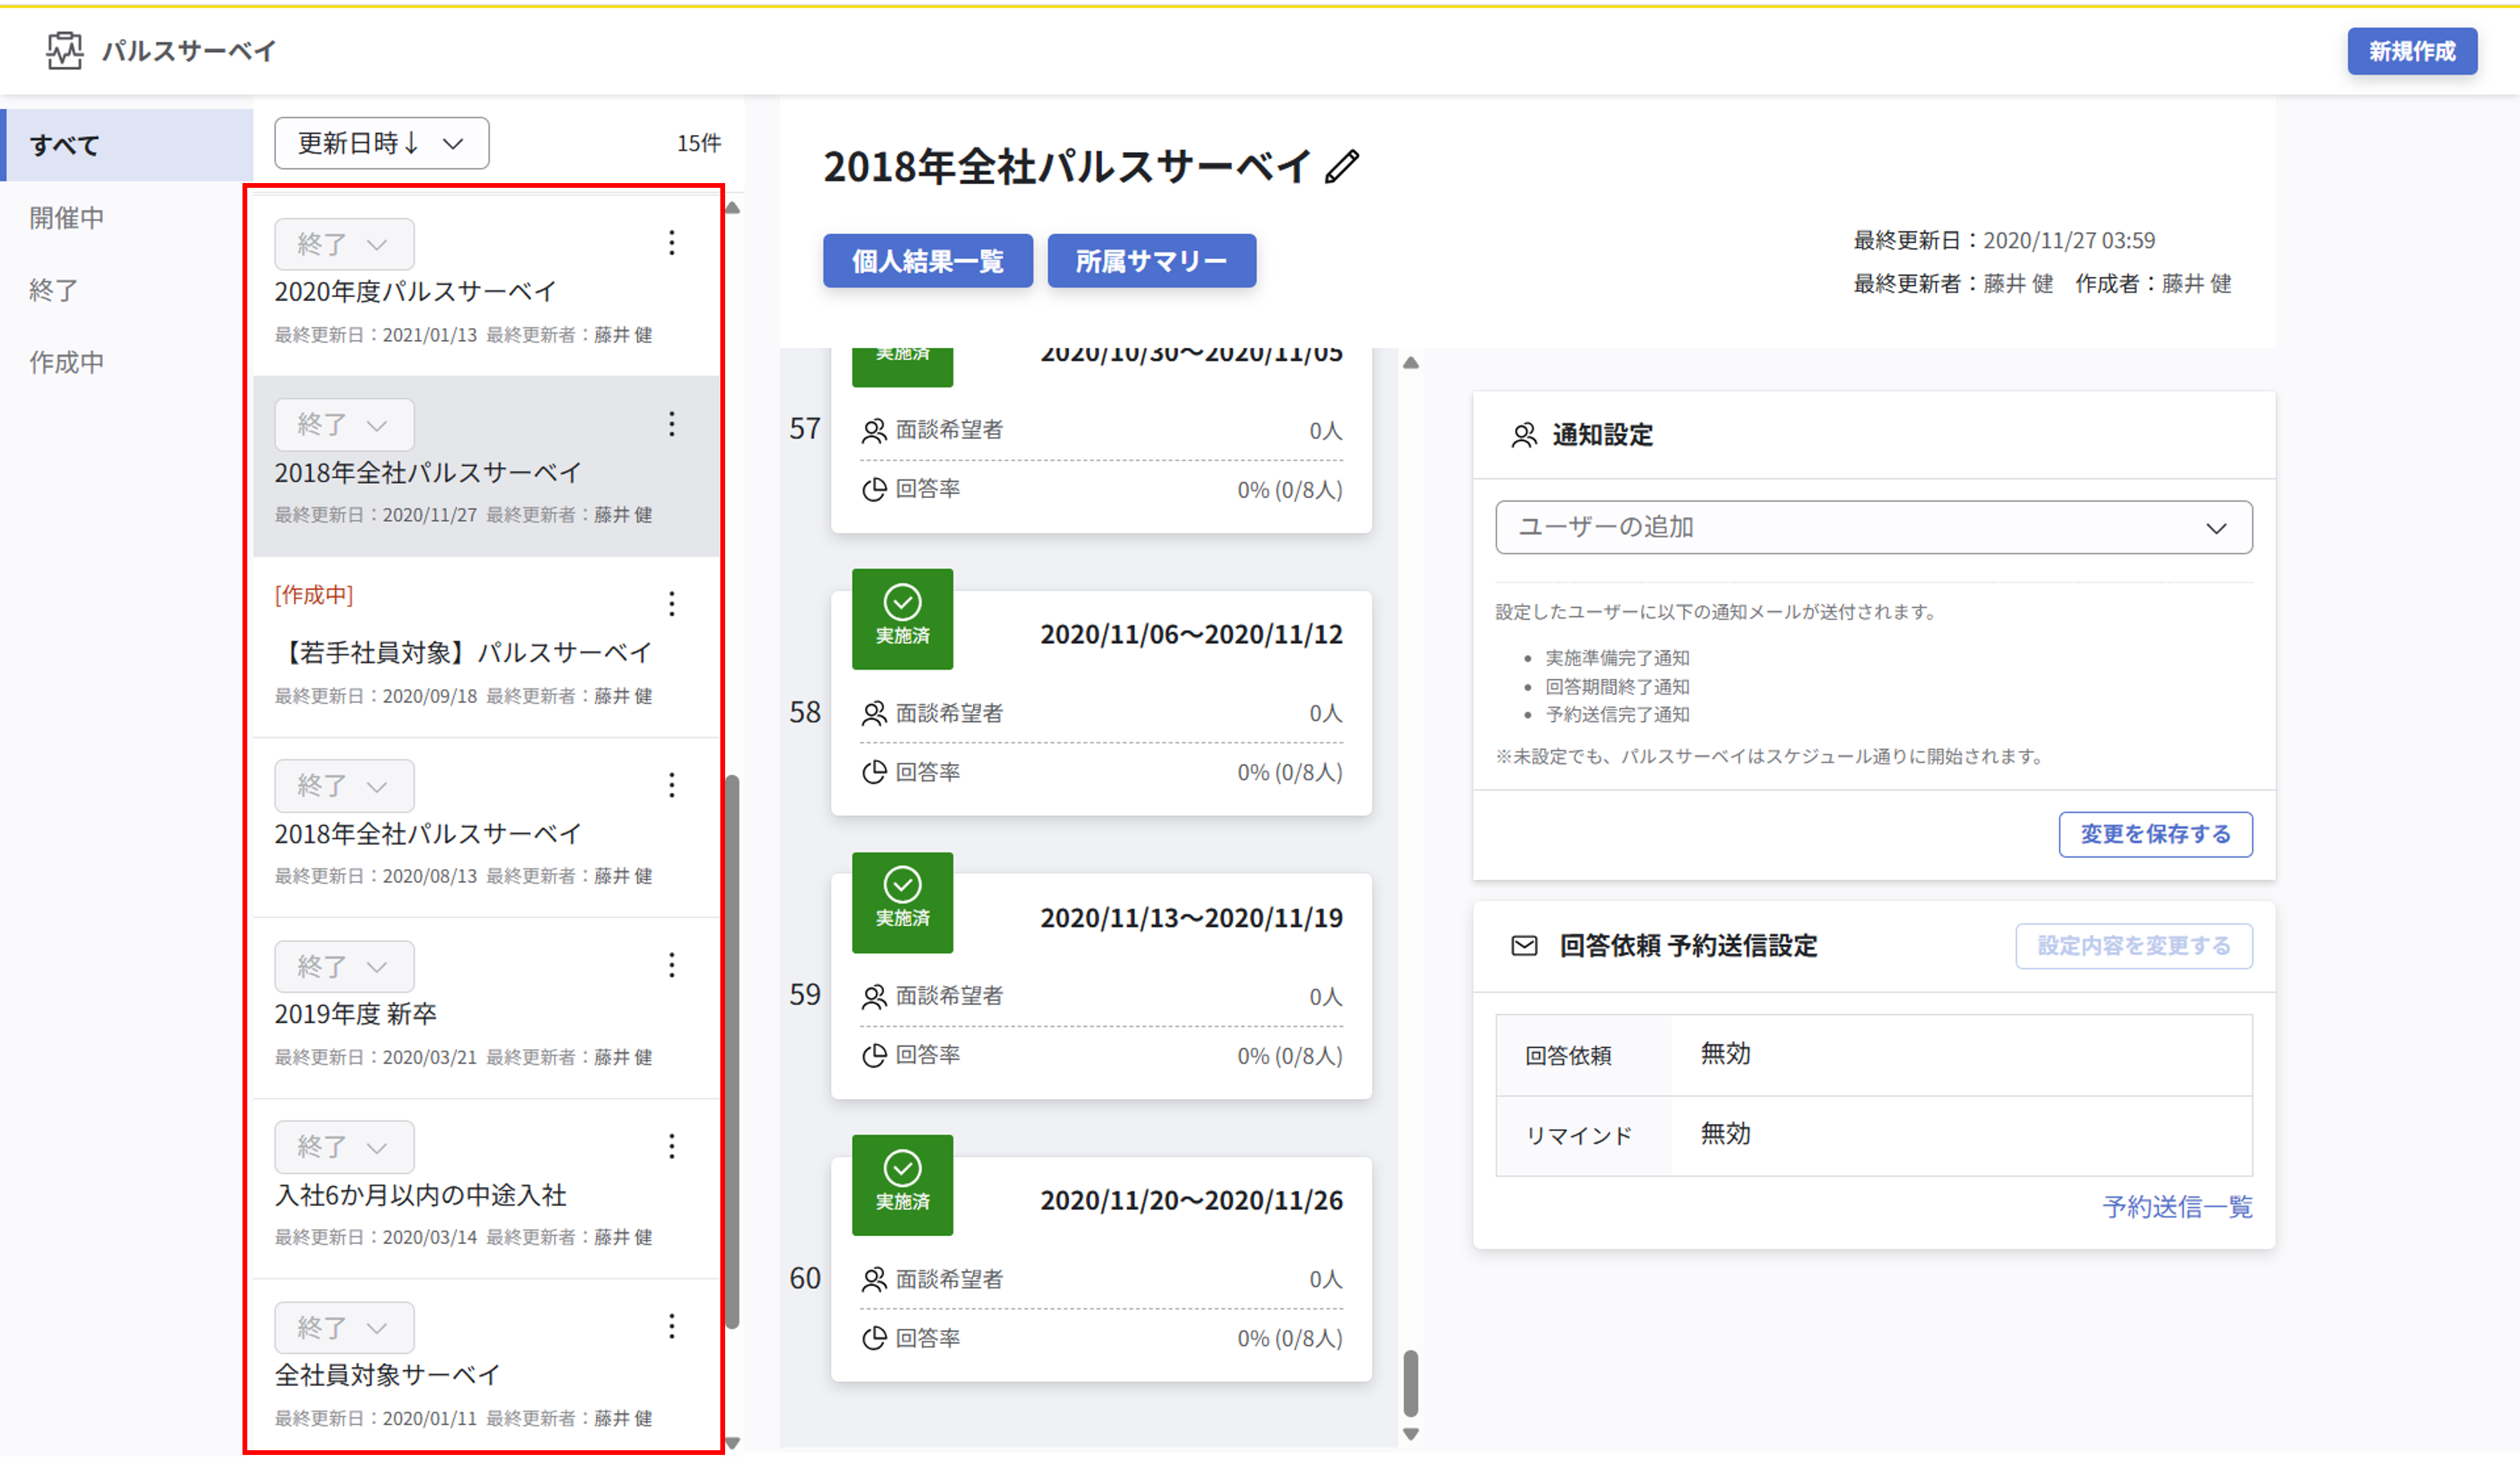Click the リマインド row label
Screen dimensions: 2520x1471
coord(1579,1136)
